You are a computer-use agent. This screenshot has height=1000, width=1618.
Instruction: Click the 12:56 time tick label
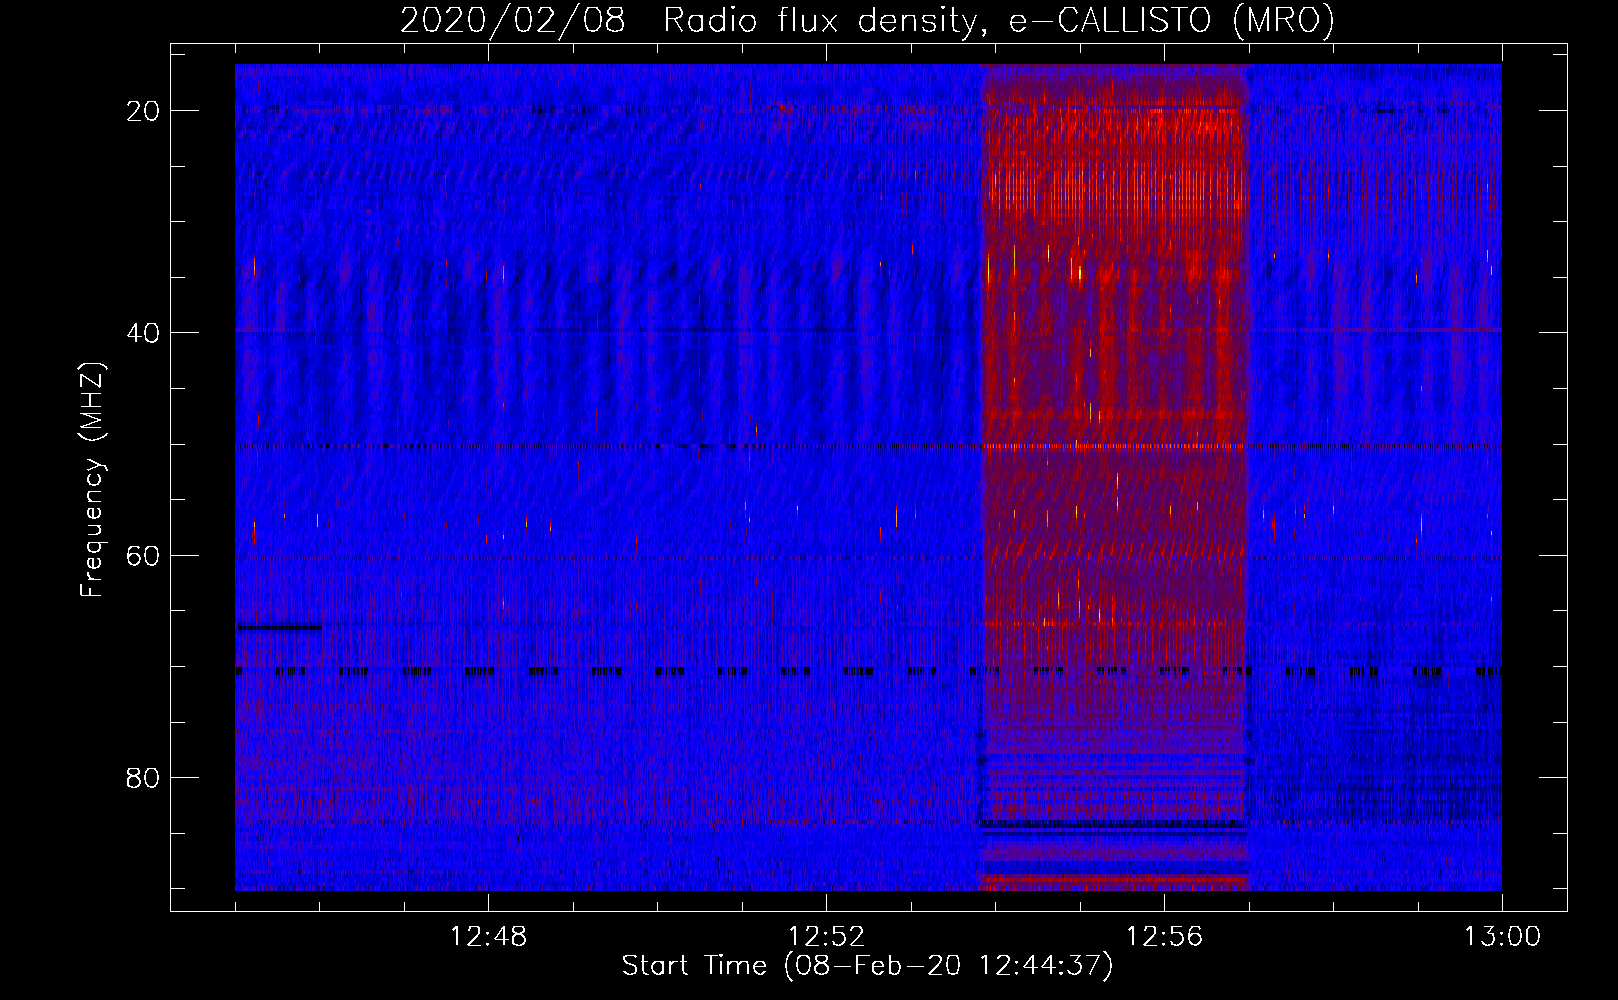pyautogui.click(x=1164, y=937)
